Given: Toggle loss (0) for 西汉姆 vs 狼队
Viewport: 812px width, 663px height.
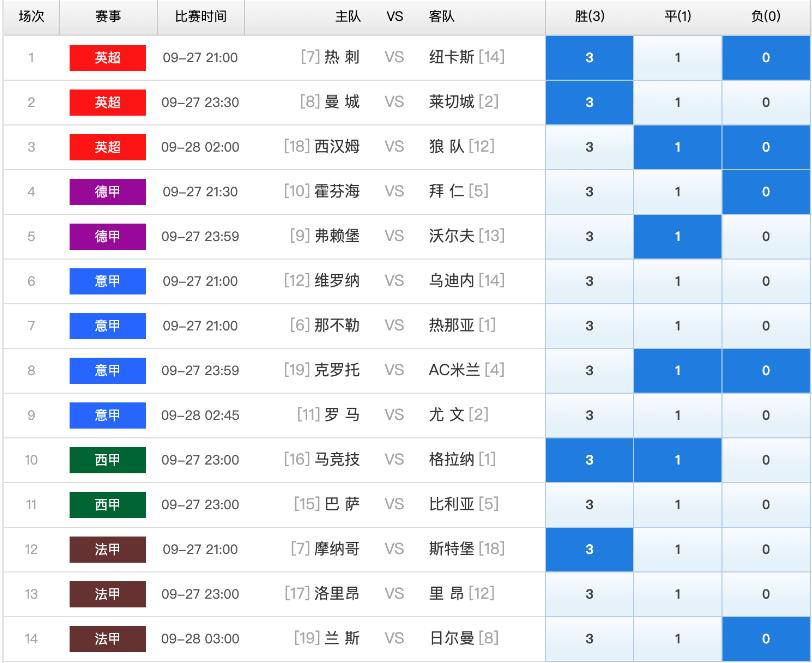Looking at the screenshot, I should point(766,147).
